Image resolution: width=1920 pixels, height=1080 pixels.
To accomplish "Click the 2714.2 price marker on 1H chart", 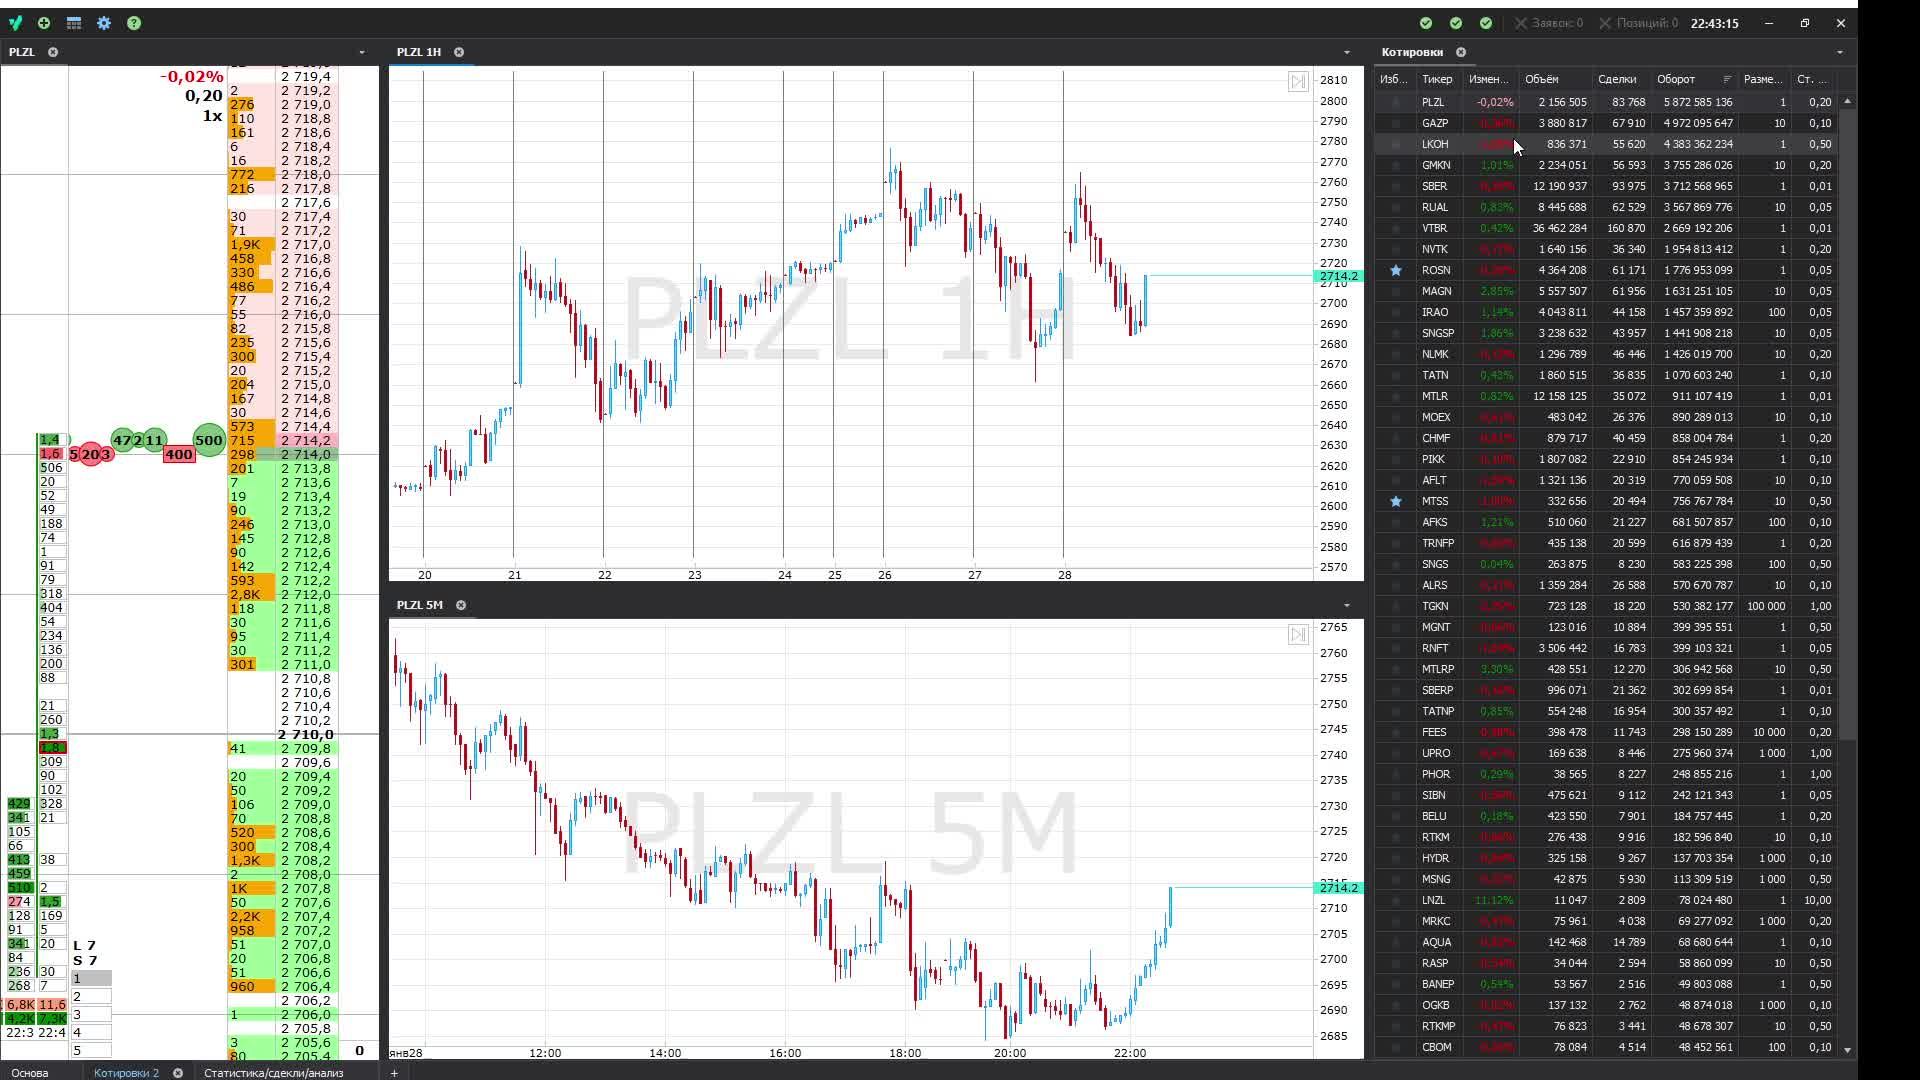I will pos(1338,276).
